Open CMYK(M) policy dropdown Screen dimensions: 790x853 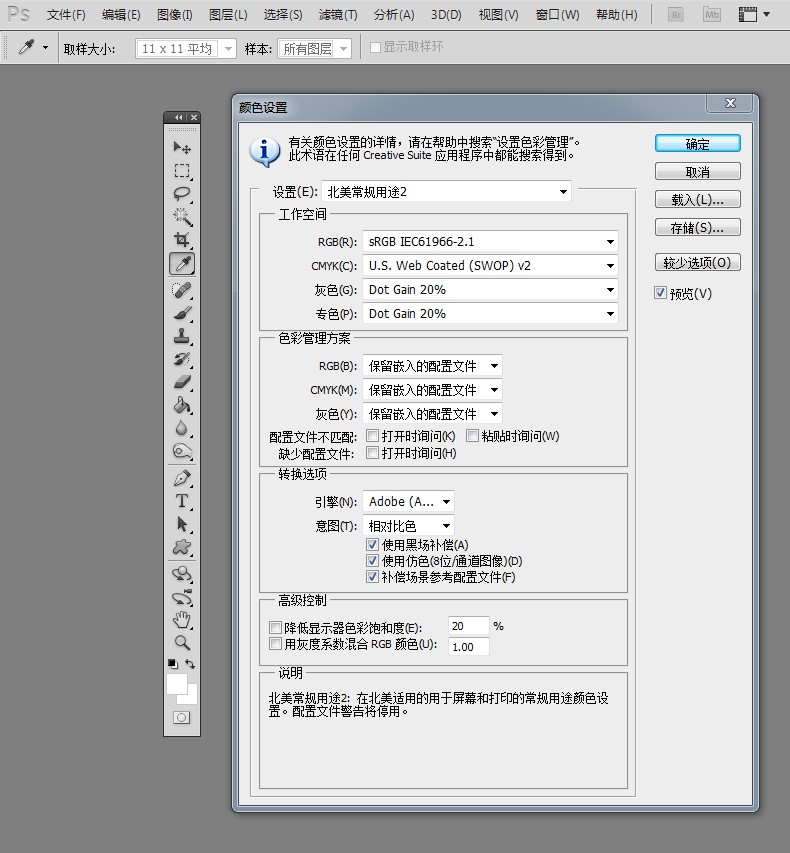pyautogui.click(x=433, y=390)
